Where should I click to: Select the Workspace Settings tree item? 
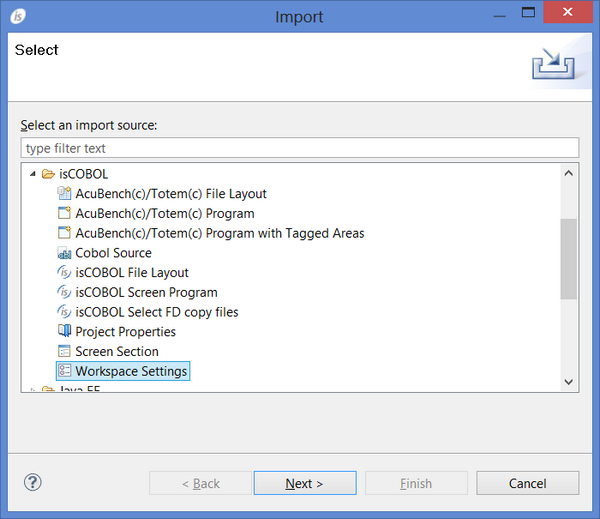click(x=131, y=371)
